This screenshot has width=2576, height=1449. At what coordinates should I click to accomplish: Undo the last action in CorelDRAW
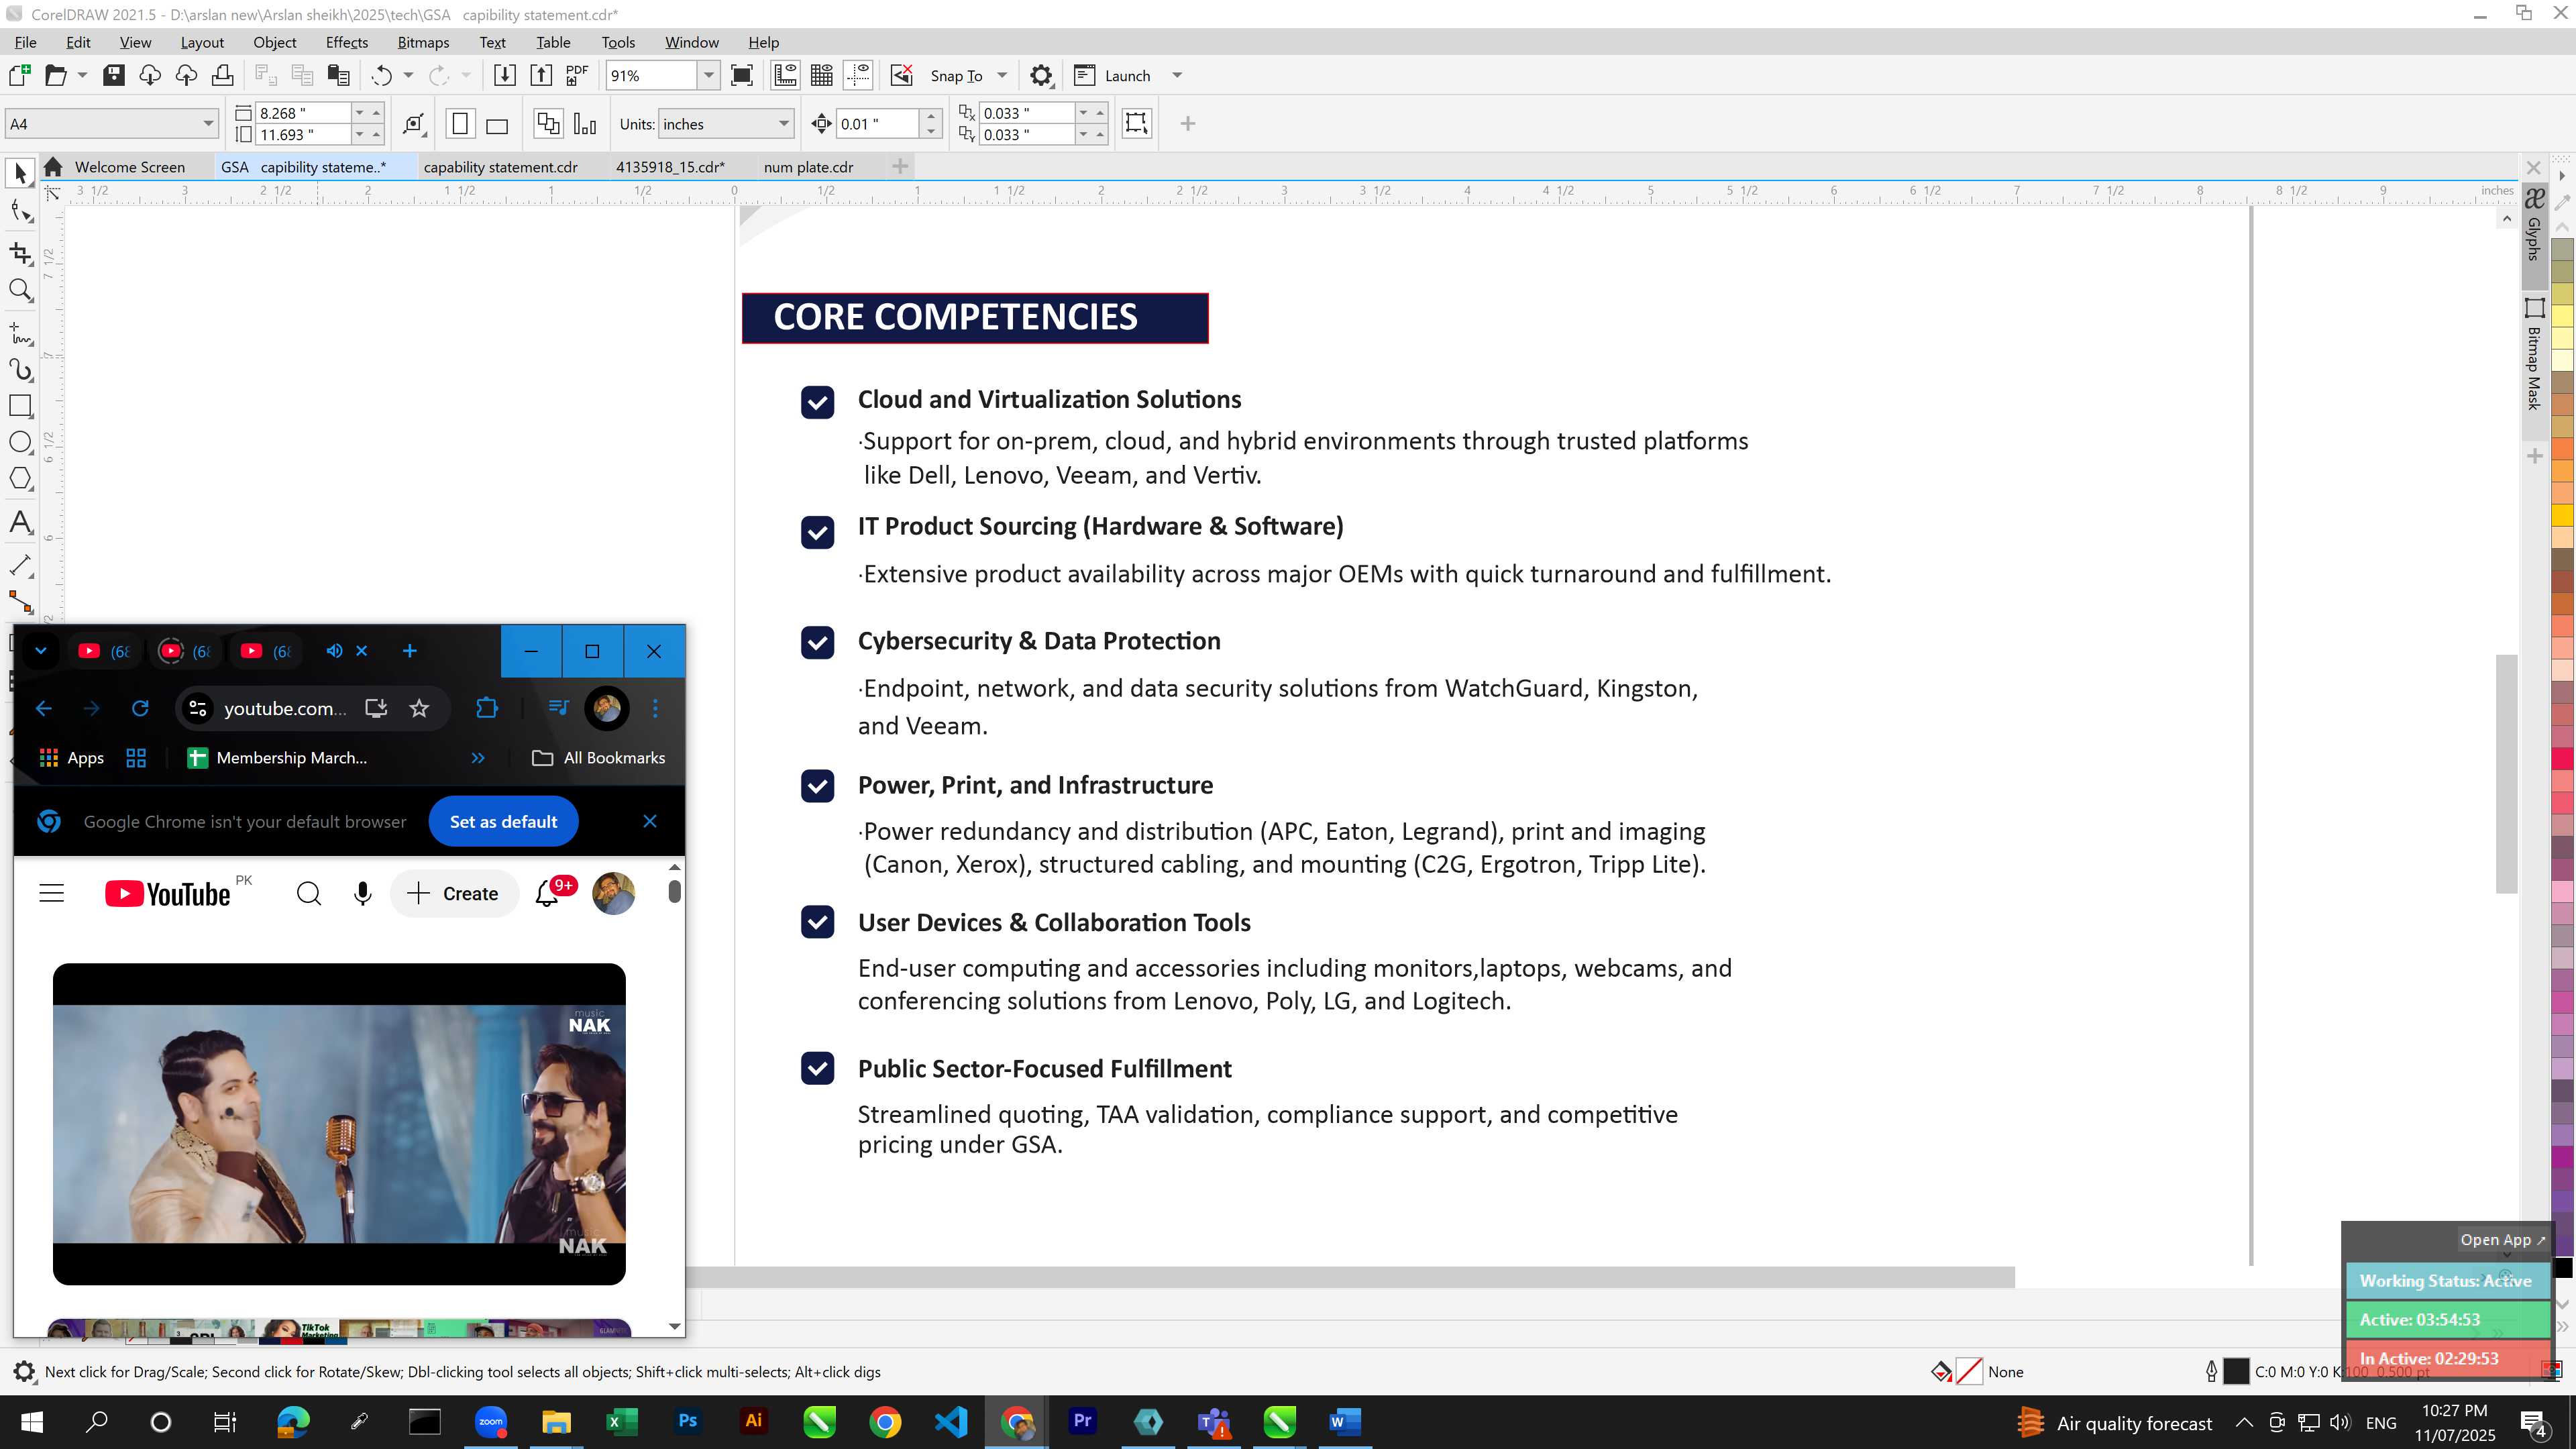[381, 75]
